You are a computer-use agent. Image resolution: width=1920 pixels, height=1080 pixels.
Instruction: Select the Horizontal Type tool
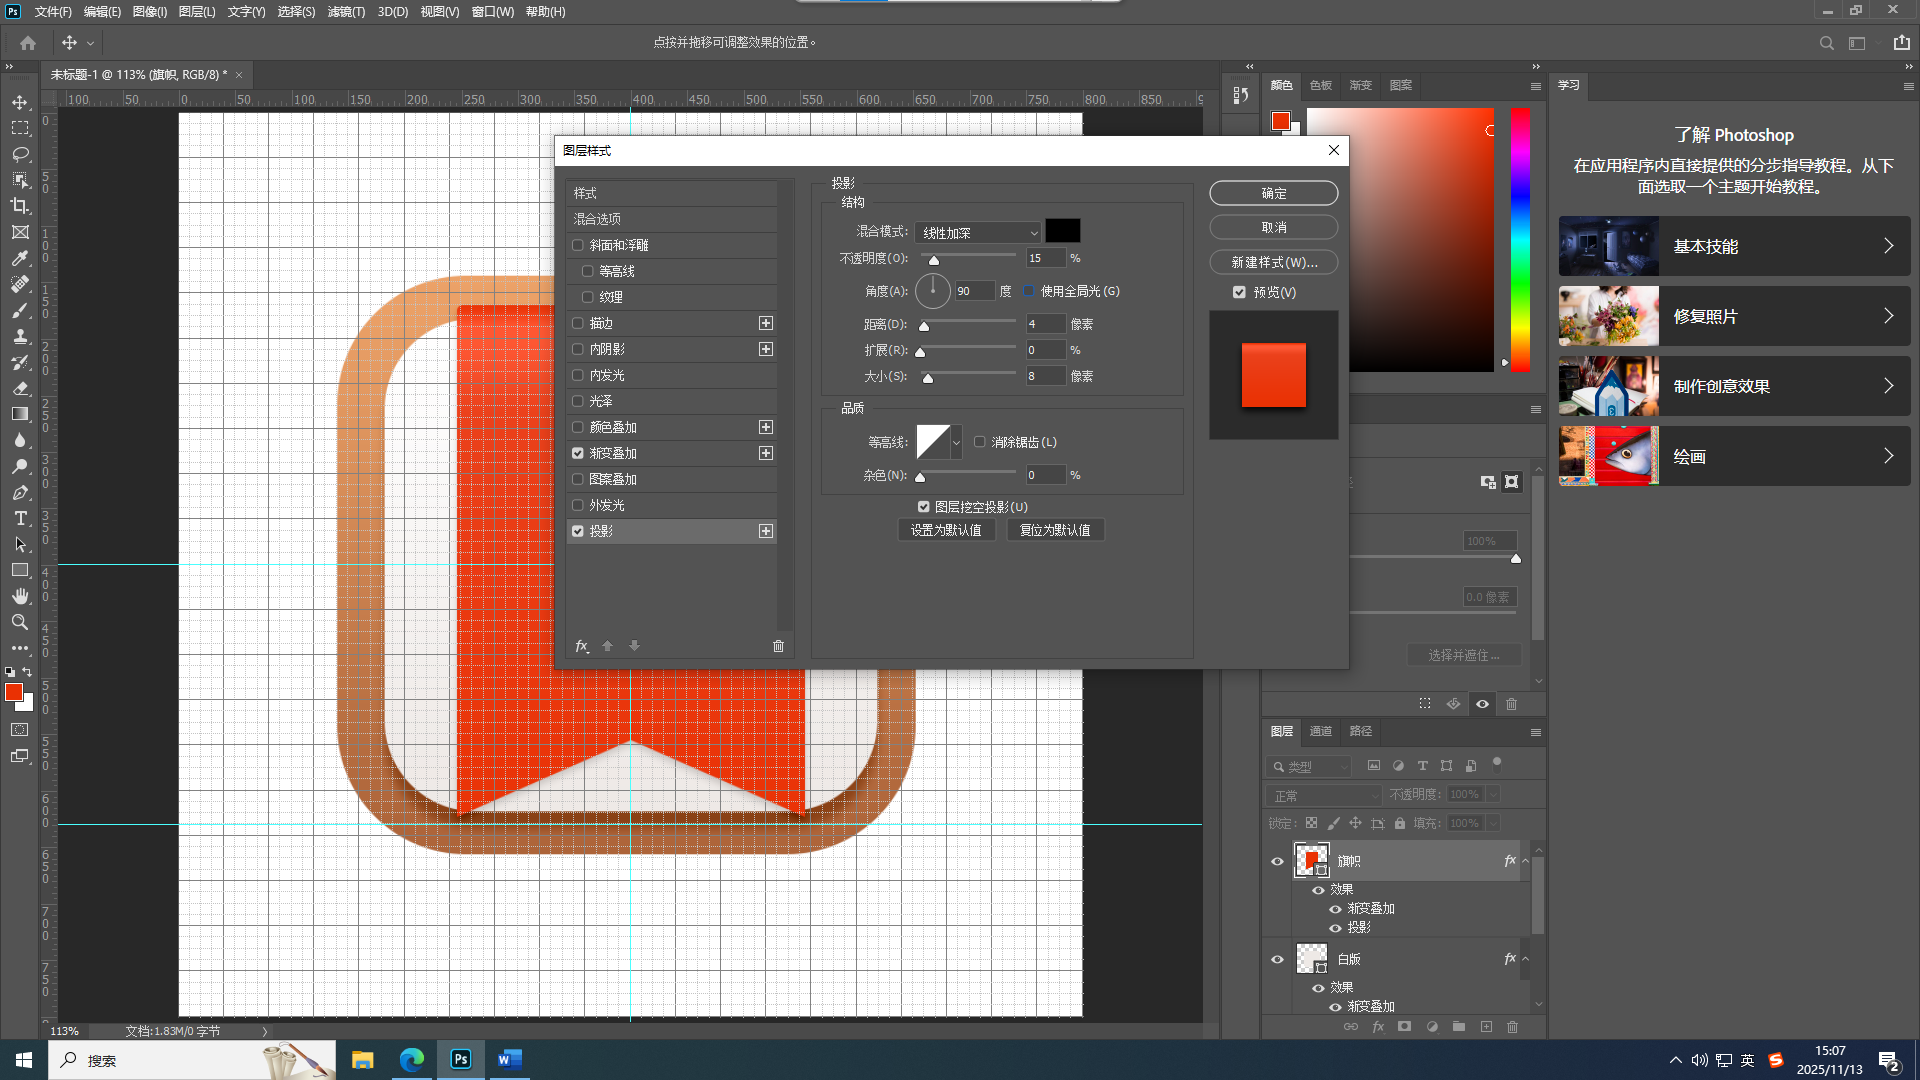(x=20, y=518)
